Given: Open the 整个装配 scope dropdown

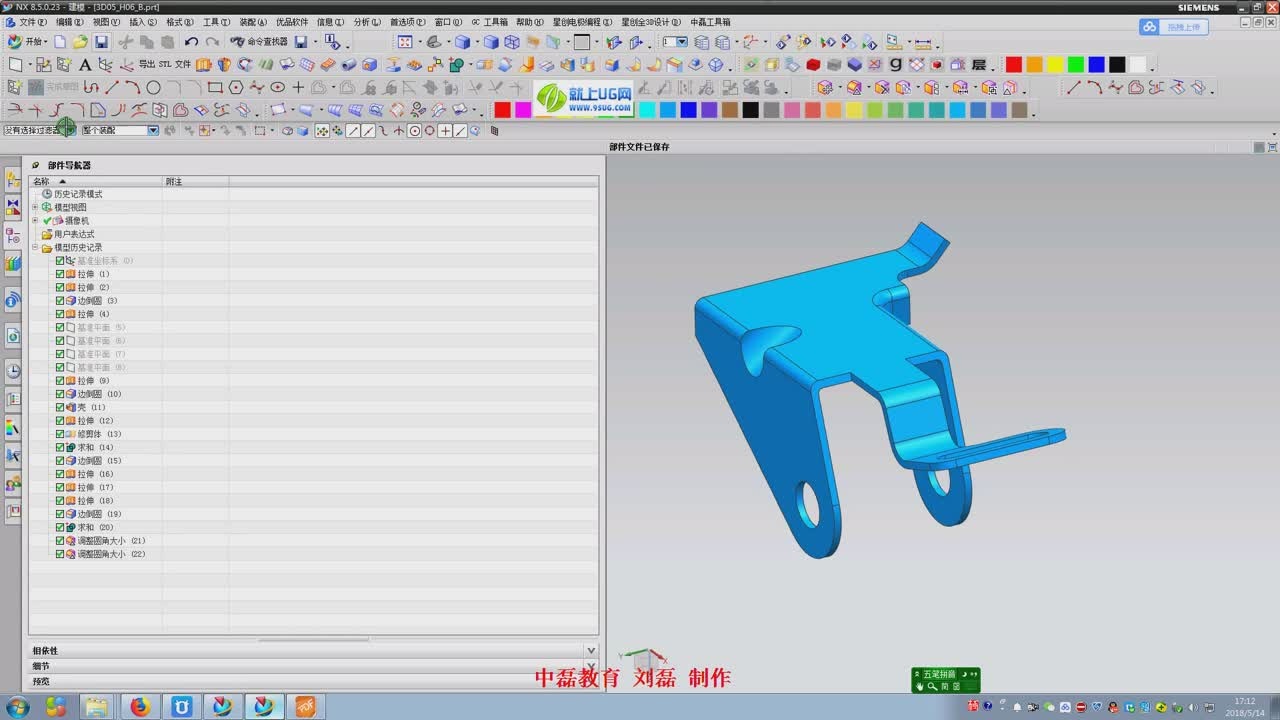Looking at the screenshot, I should coord(153,130).
